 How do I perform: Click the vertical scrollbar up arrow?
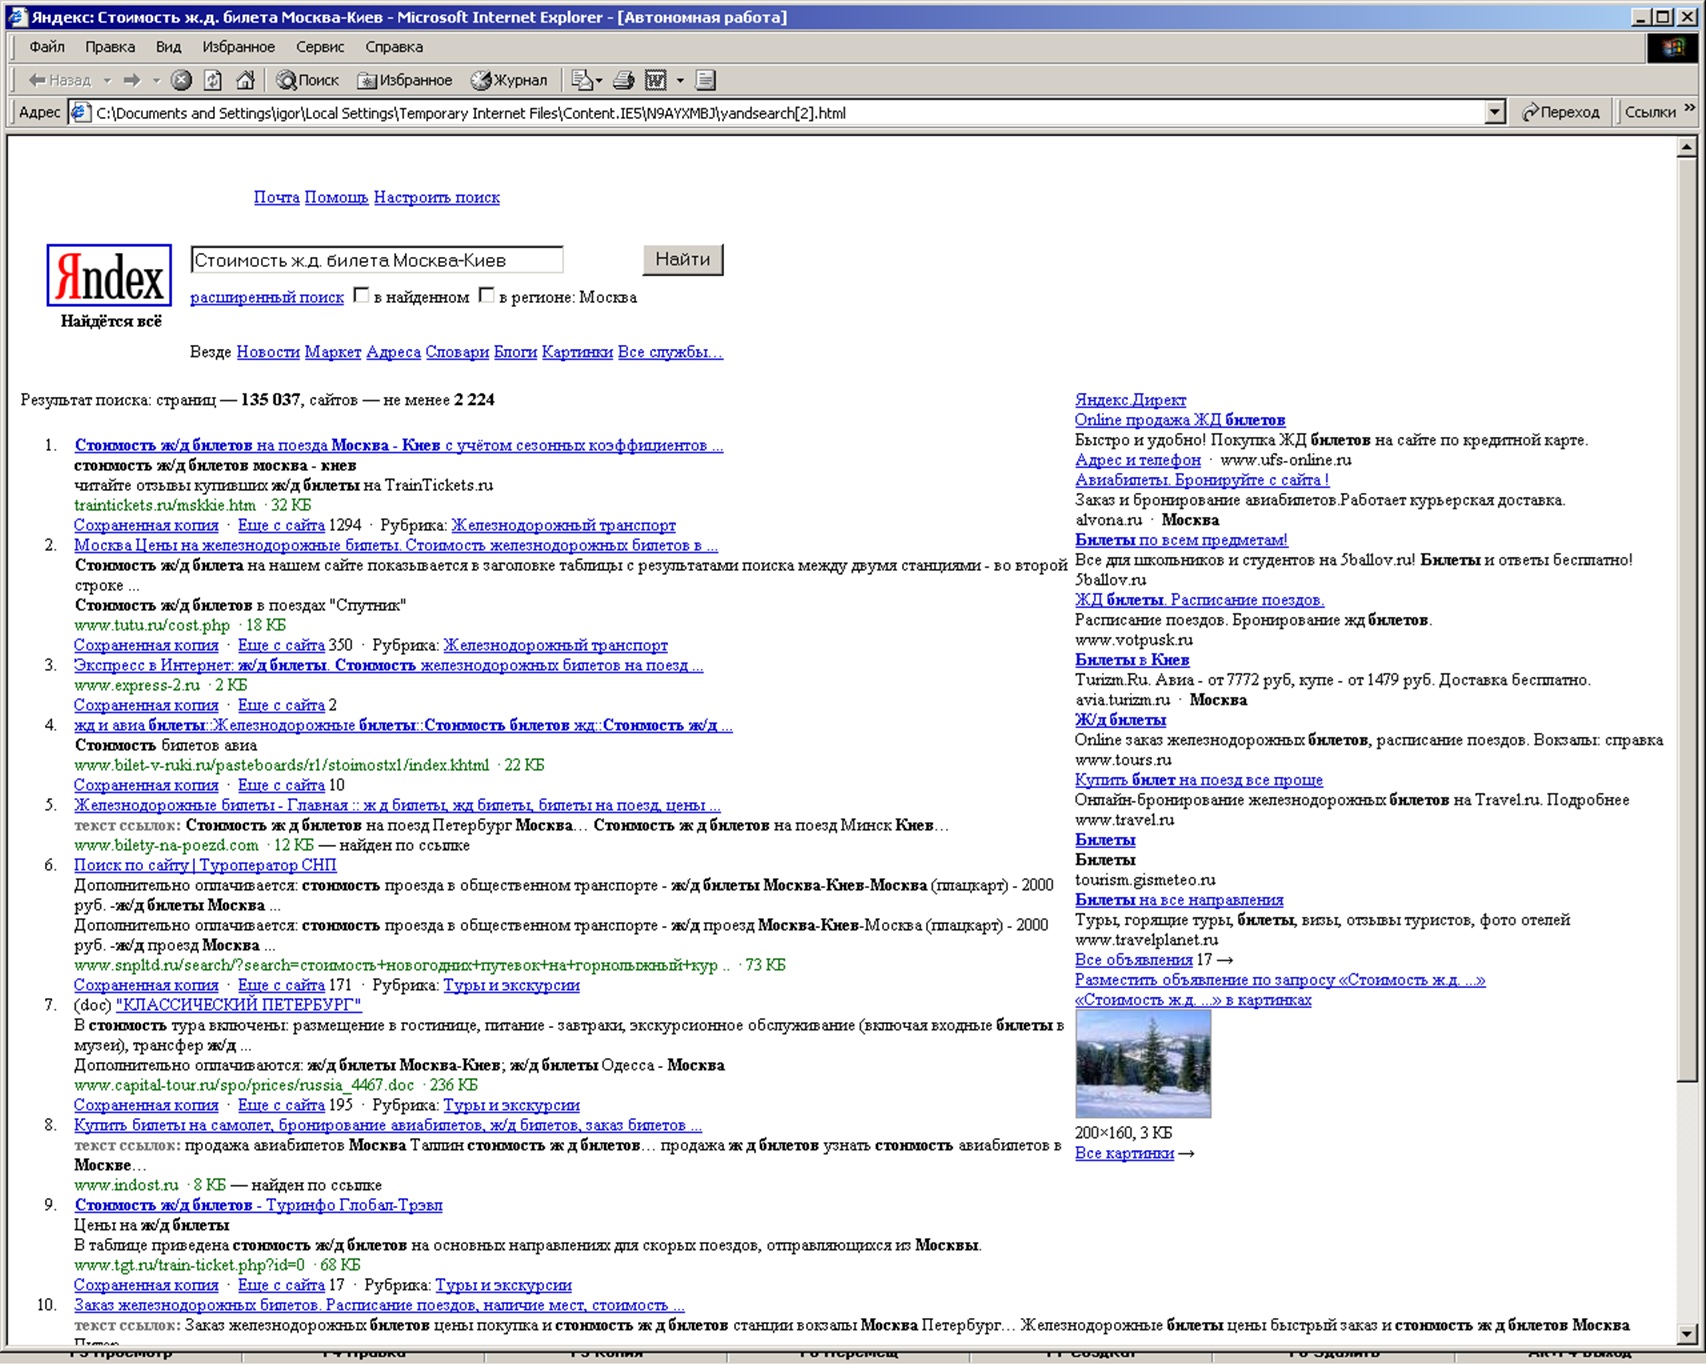[1687, 147]
